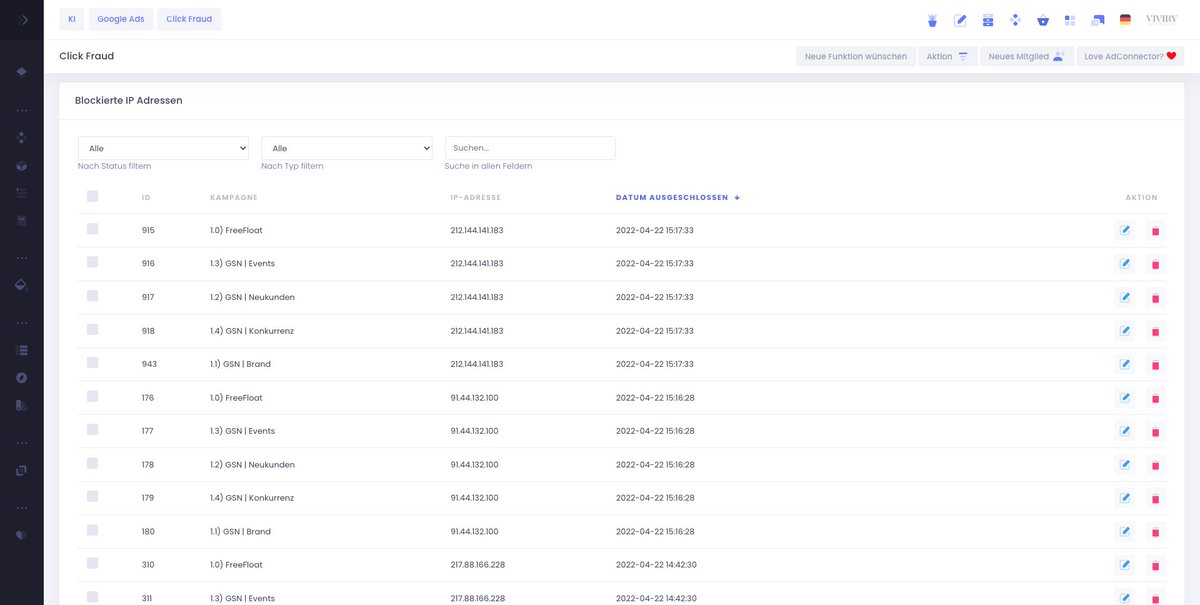Image resolution: width=1200 pixels, height=605 pixels.
Task: Tick the checkbox for row ID 176
Action: pos(93,396)
